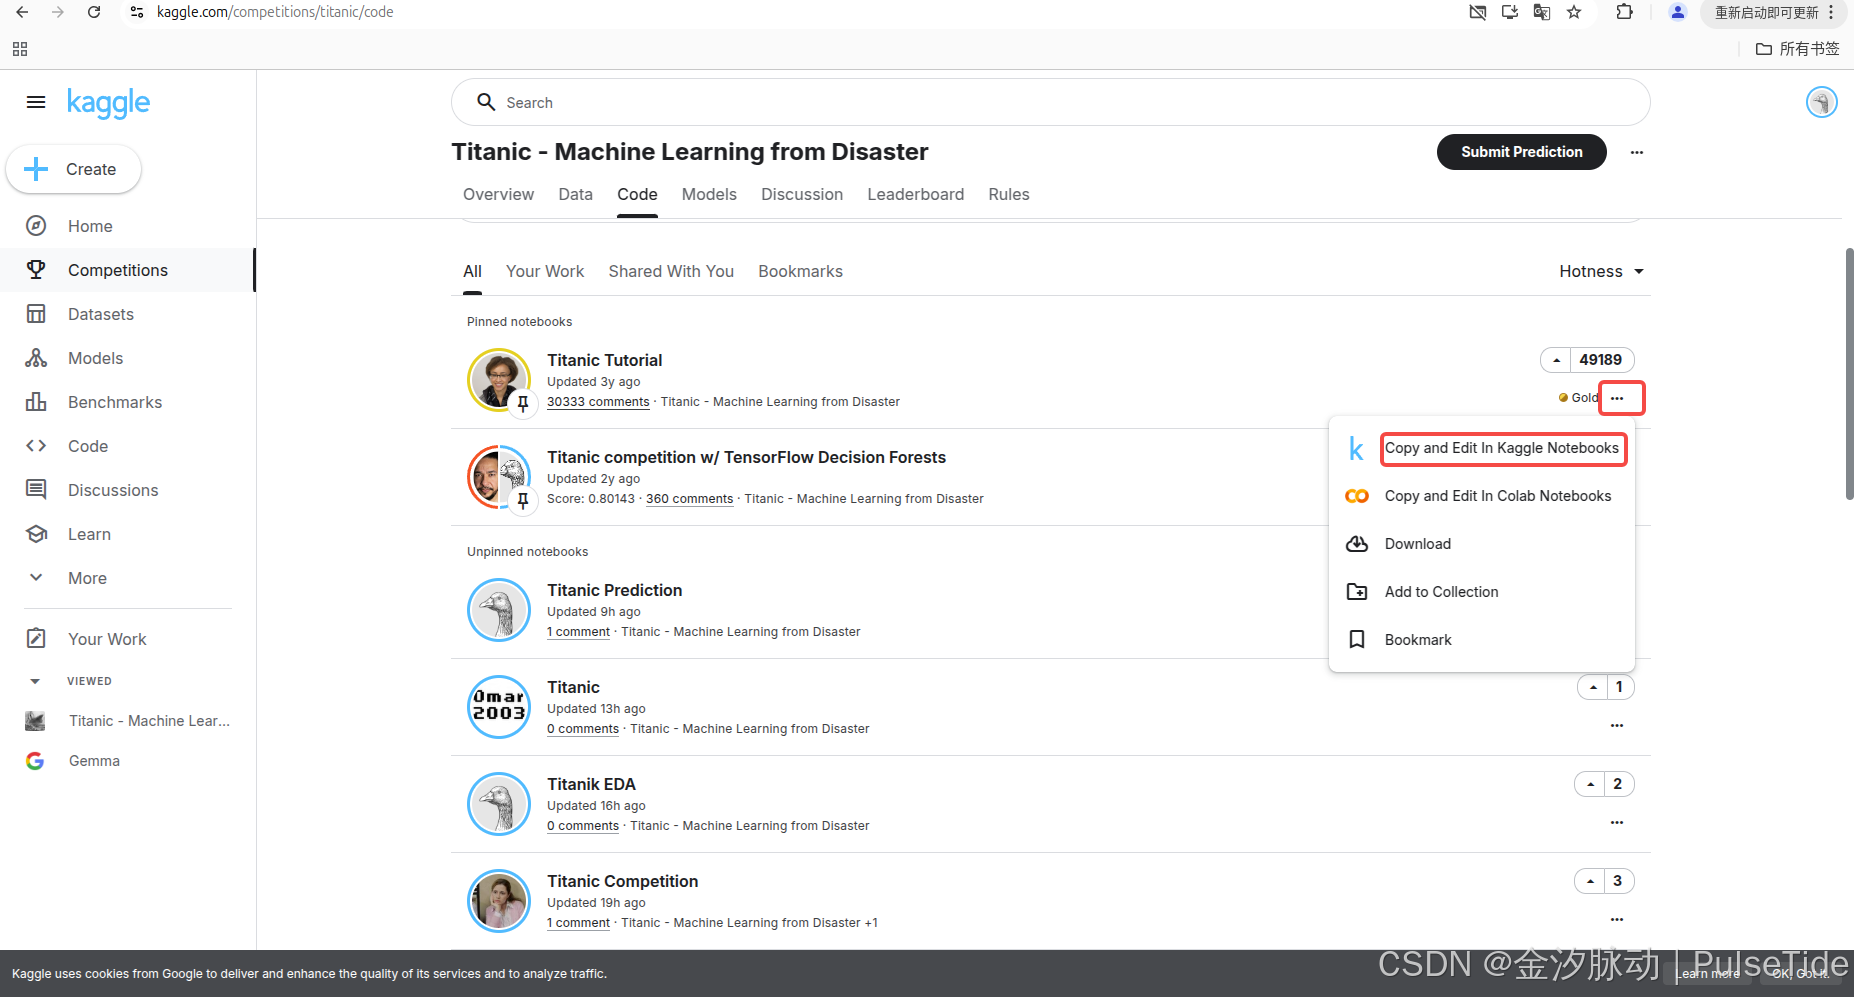Open the Discussion tab
Viewport: 1854px width, 997px height.
(x=802, y=194)
